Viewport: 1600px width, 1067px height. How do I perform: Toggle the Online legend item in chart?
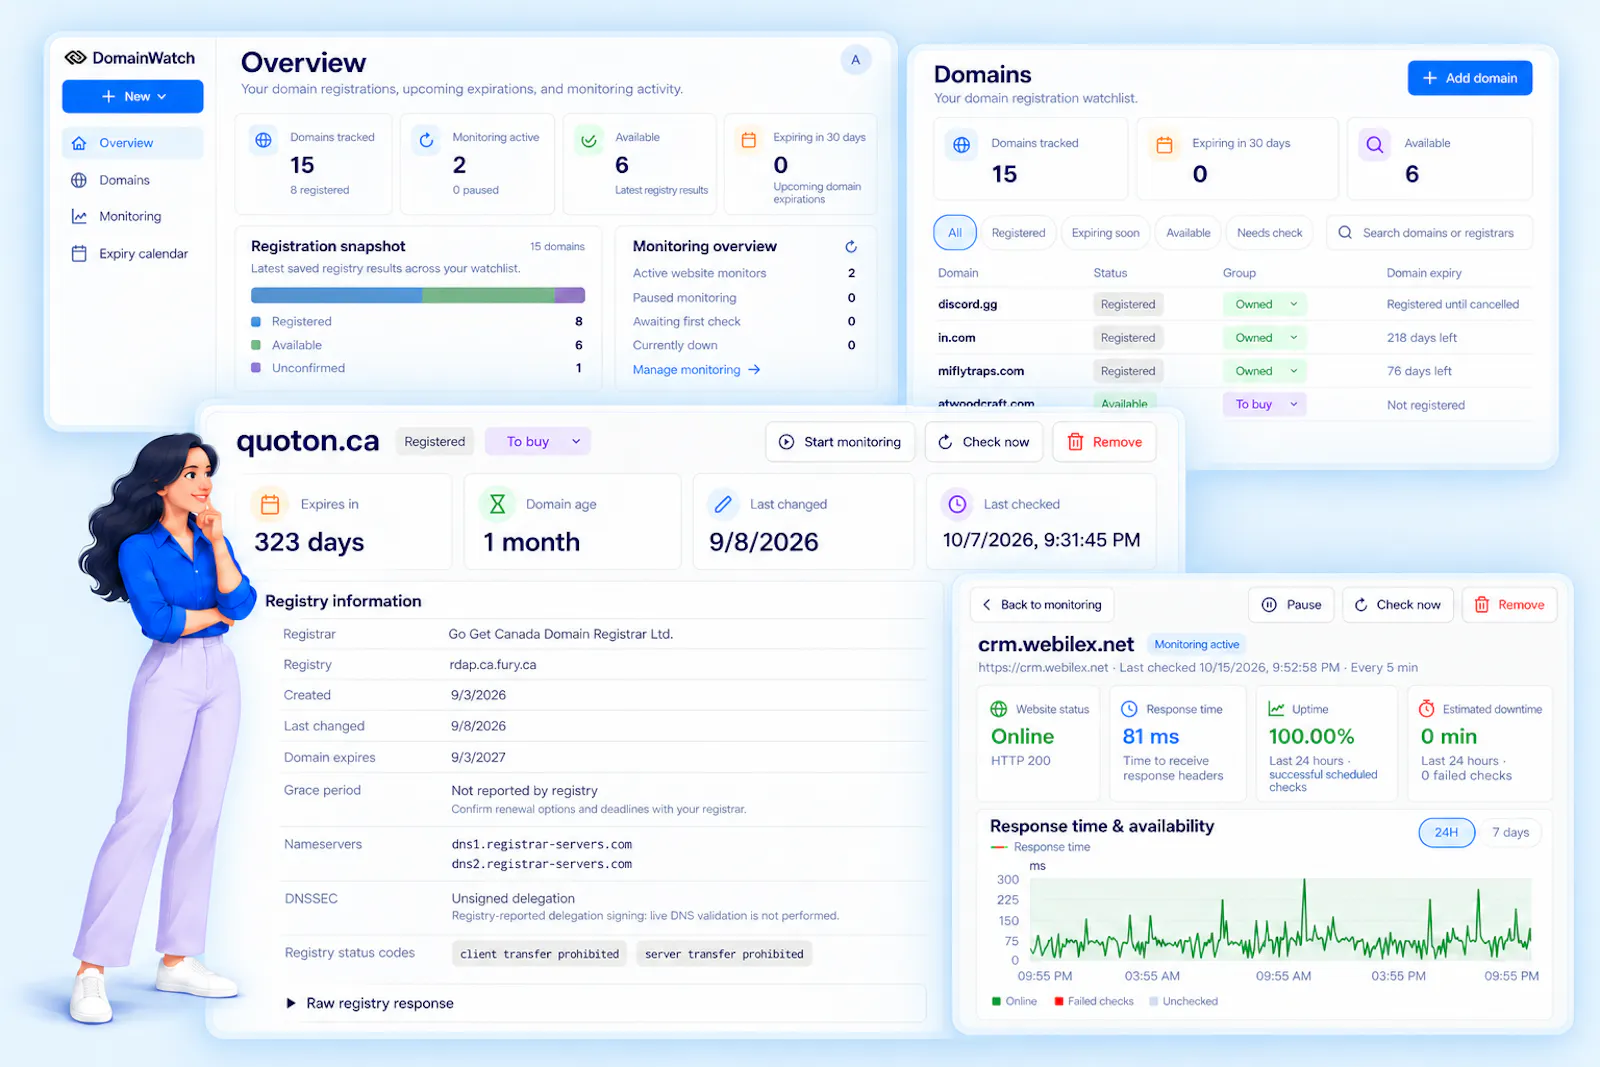[x=1014, y=1001]
